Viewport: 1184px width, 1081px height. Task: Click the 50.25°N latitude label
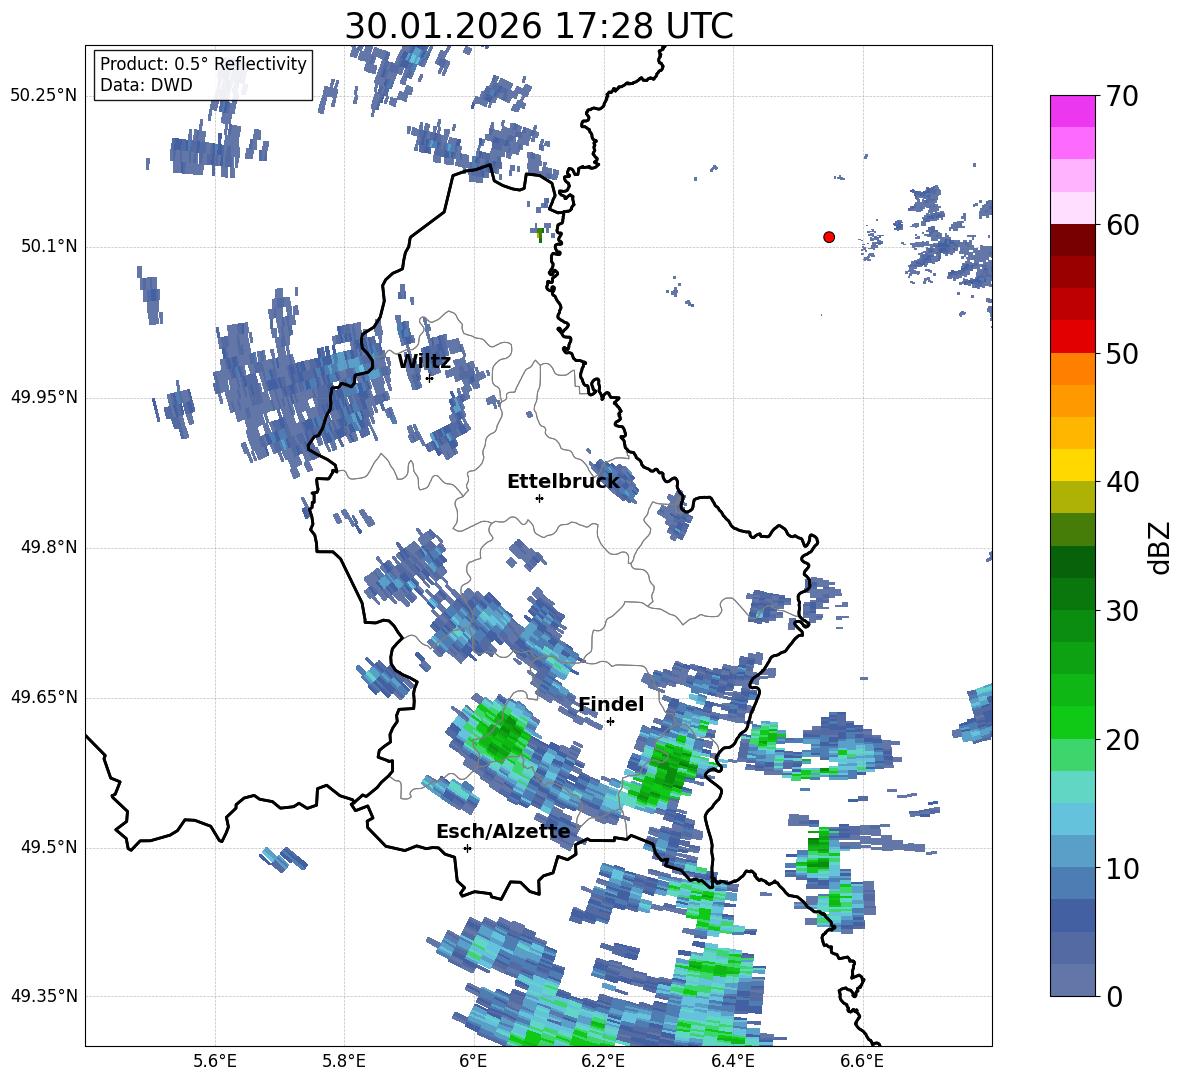[x=44, y=96]
